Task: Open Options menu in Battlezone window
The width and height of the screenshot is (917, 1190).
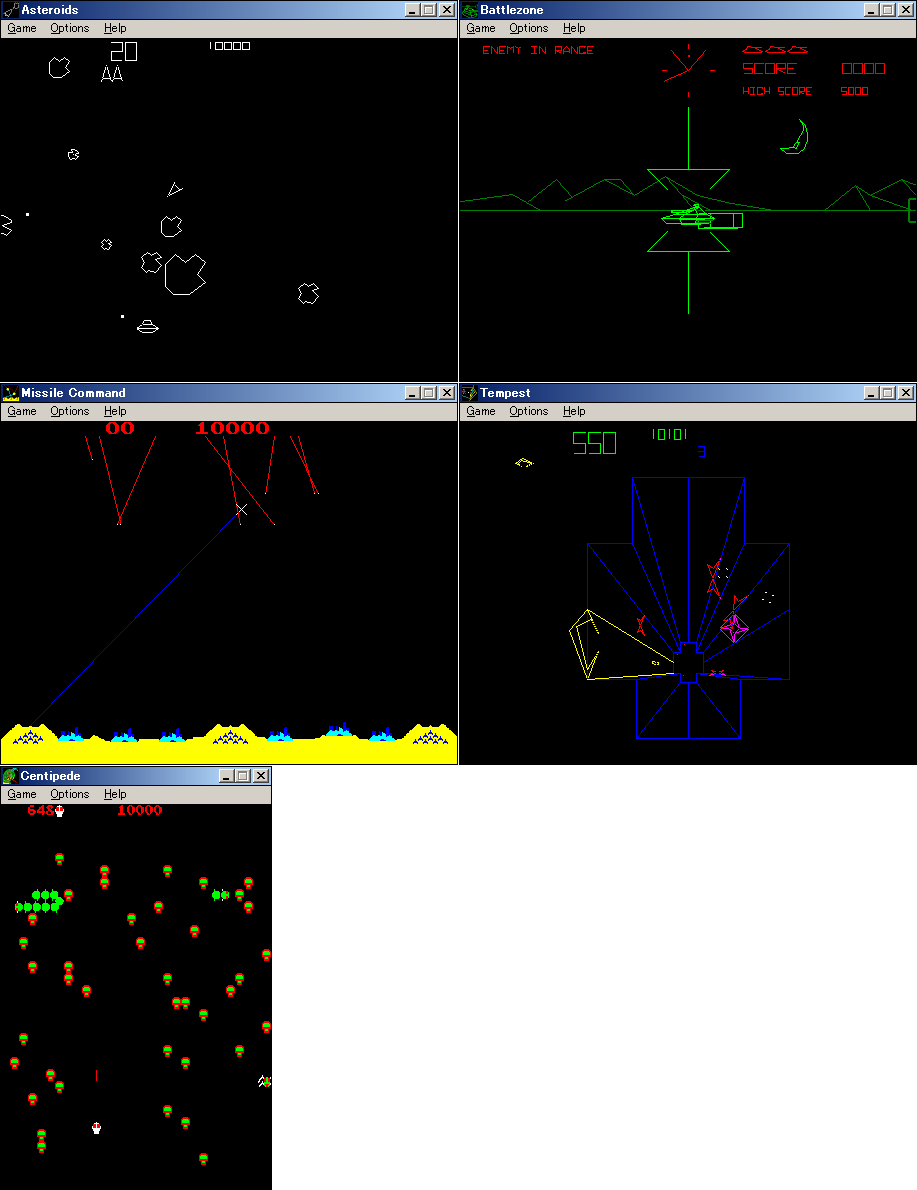Action: tap(528, 28)
